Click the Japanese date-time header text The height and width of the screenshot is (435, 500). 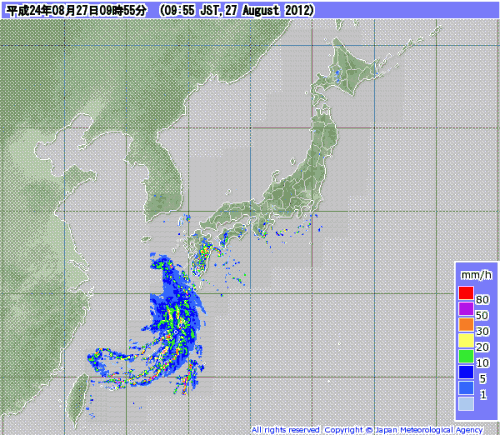(x=77, y=11)
